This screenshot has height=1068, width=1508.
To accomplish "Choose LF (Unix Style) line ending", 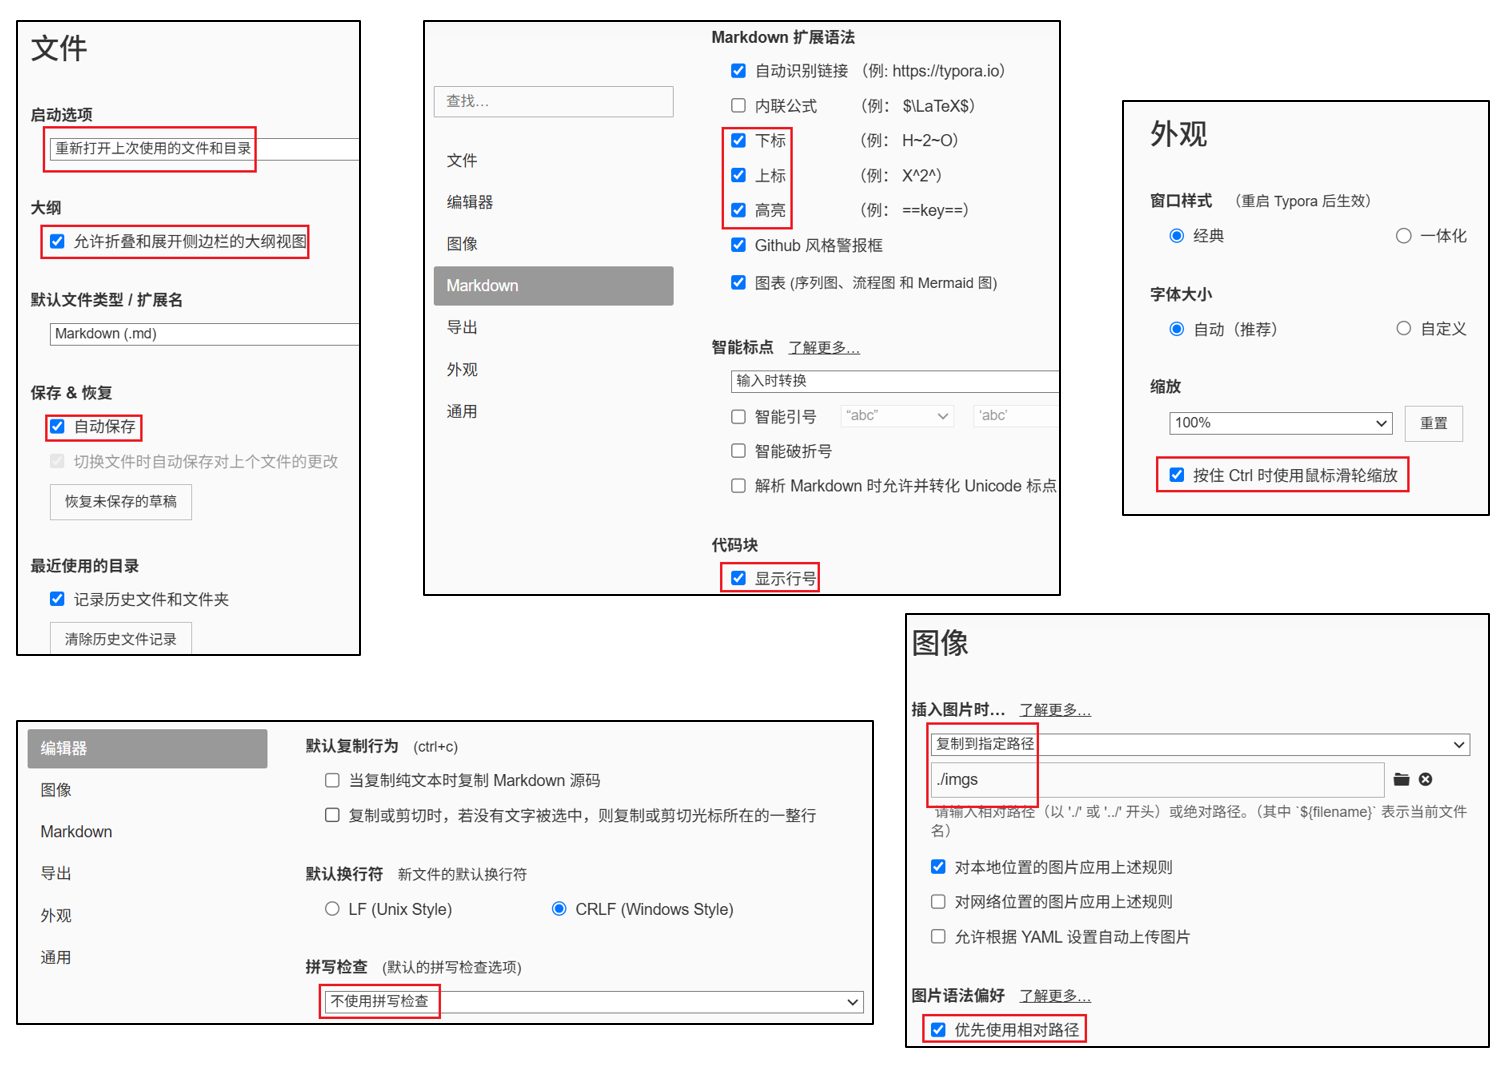I will point(332,909).
